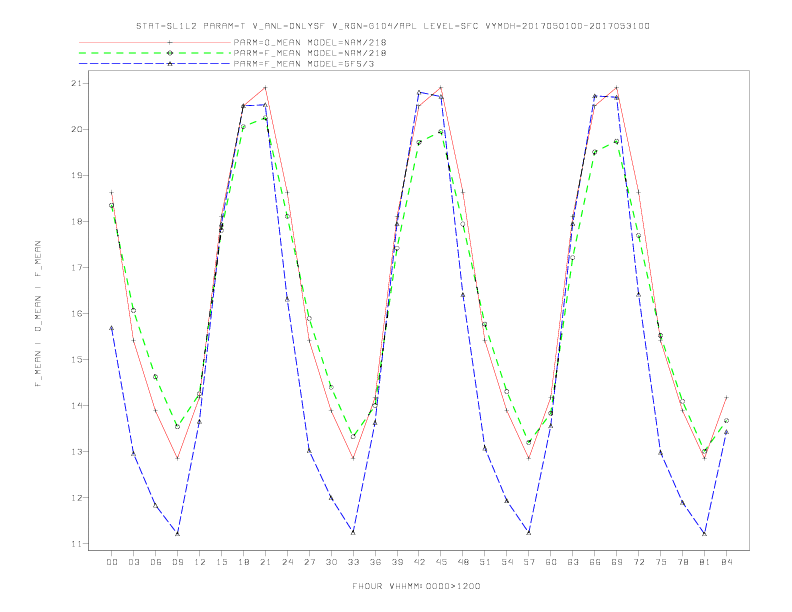Click x-axis forecast hour label 57

coord(529,562)
